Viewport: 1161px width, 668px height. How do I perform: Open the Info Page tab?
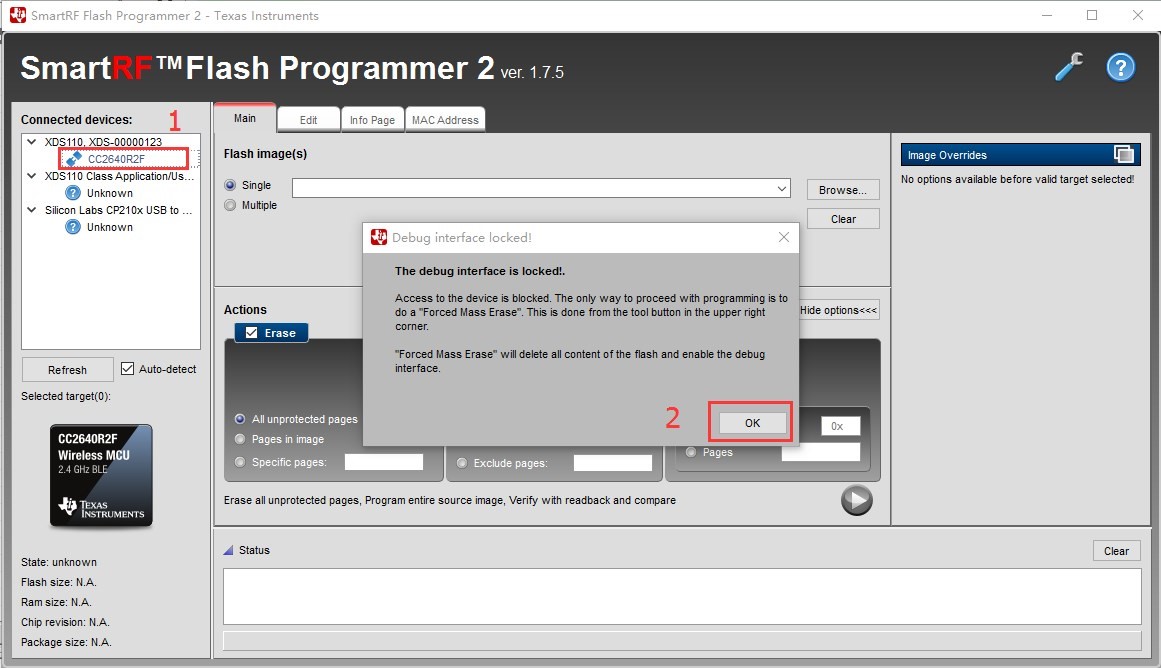point(372,120)
